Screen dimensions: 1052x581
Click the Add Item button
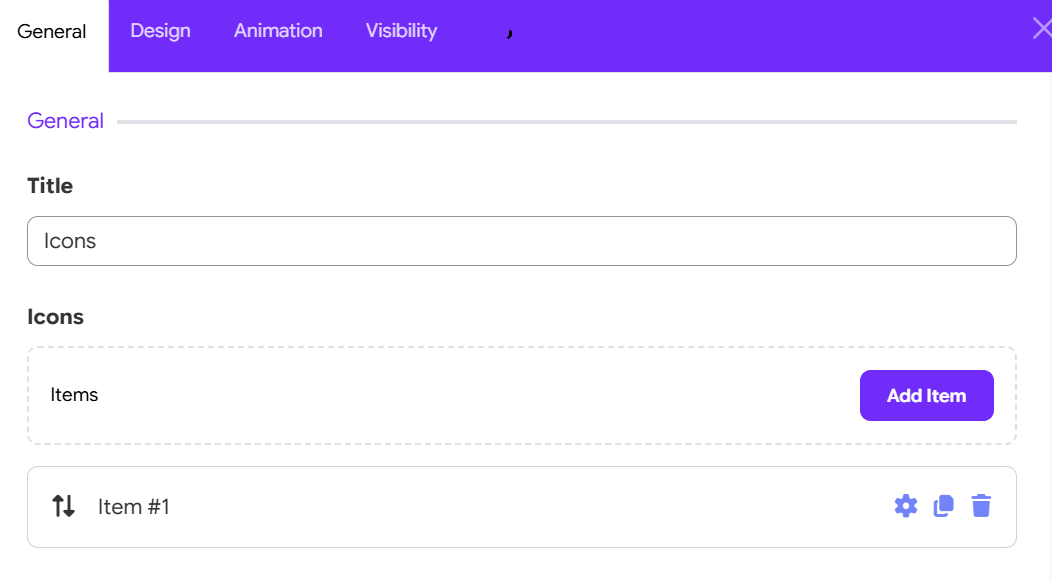pyautogui.click(x=927, y=396)
